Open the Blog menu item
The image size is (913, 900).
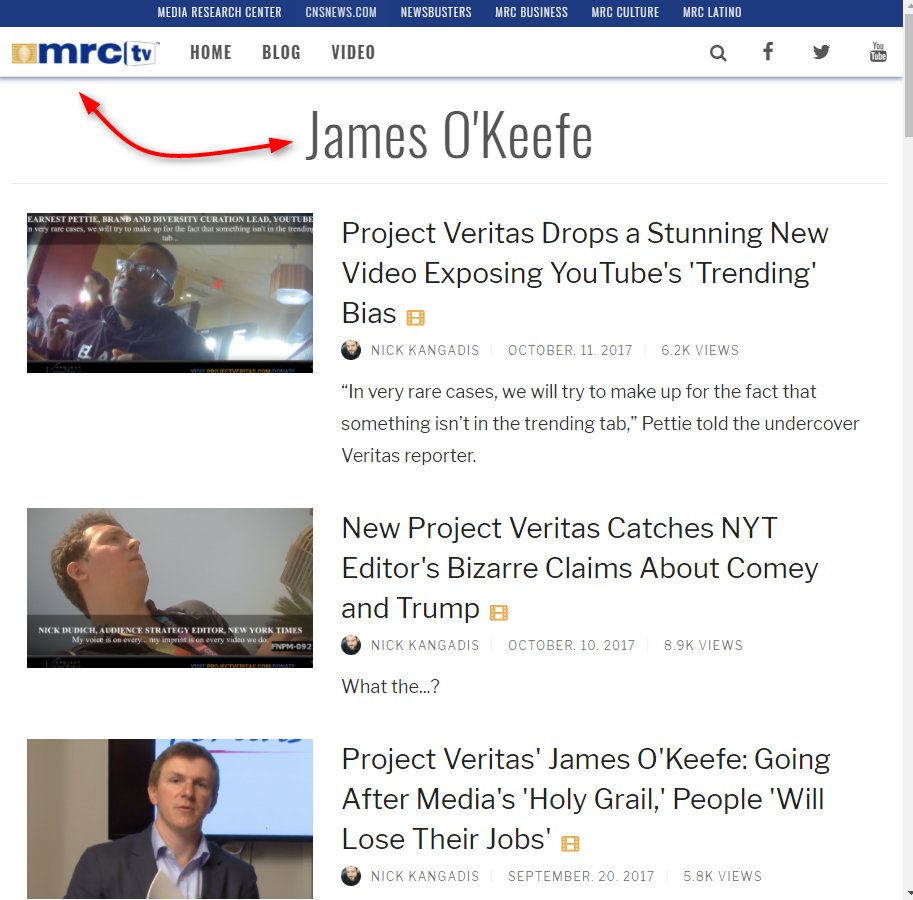281,52
